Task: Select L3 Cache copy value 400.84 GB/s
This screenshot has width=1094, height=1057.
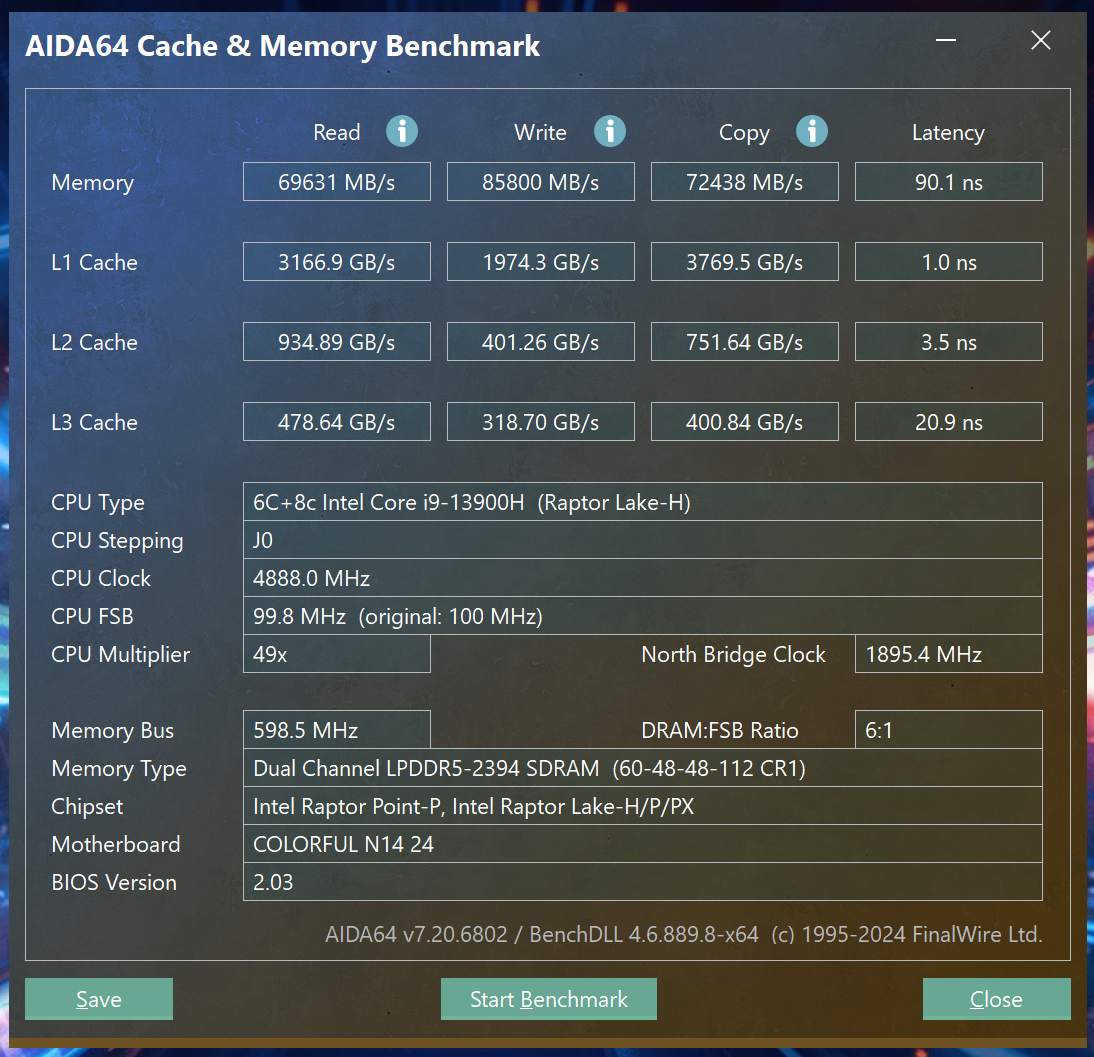Action: [x=744, y=422]
